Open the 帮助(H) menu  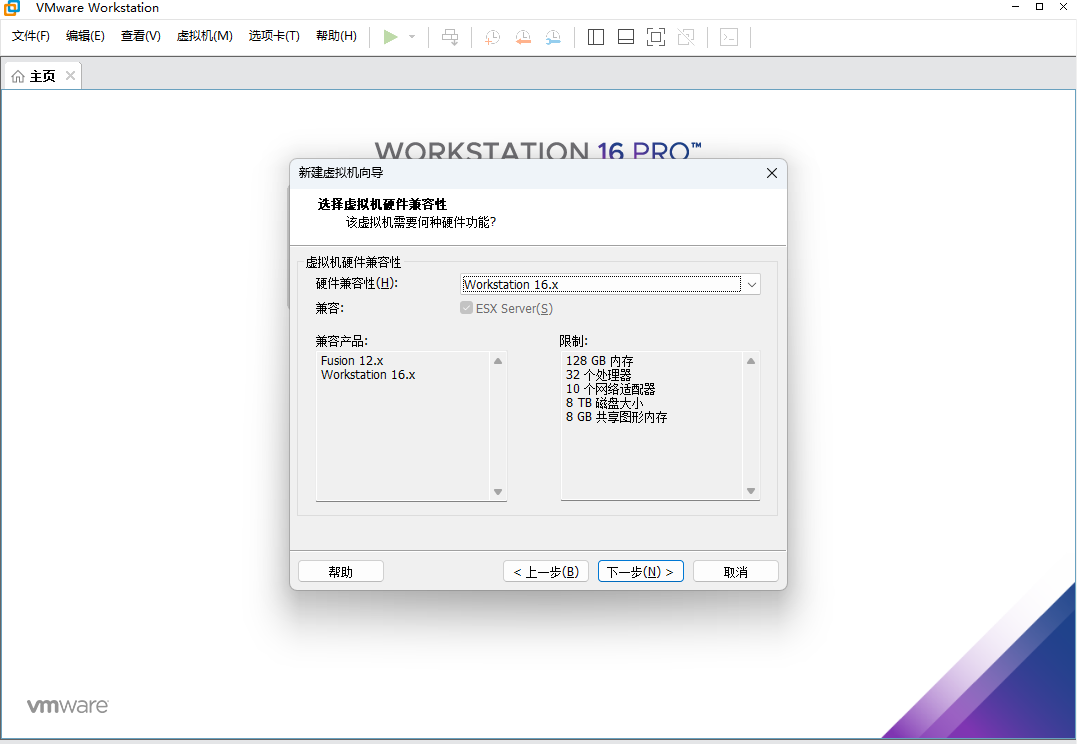pyautogui.click(x=337, y=36)
